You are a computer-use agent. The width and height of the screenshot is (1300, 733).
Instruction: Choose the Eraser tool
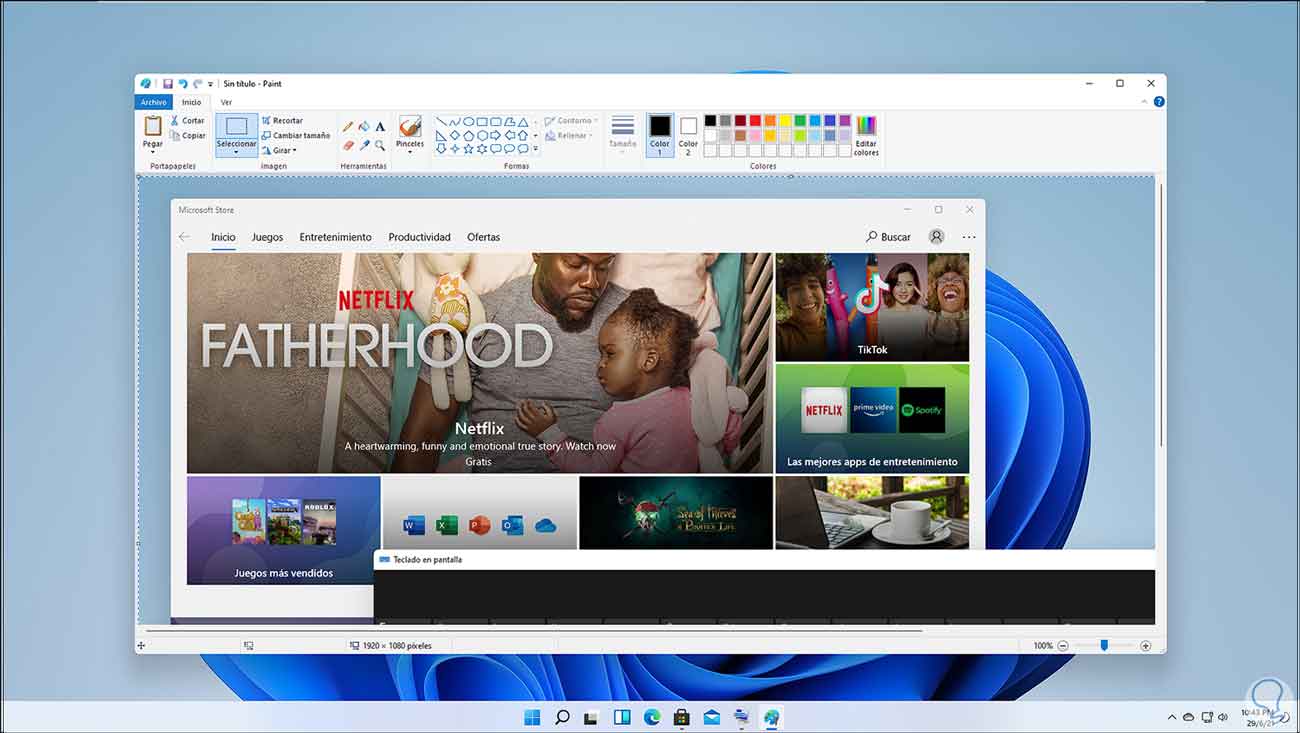tap(348, 145)
